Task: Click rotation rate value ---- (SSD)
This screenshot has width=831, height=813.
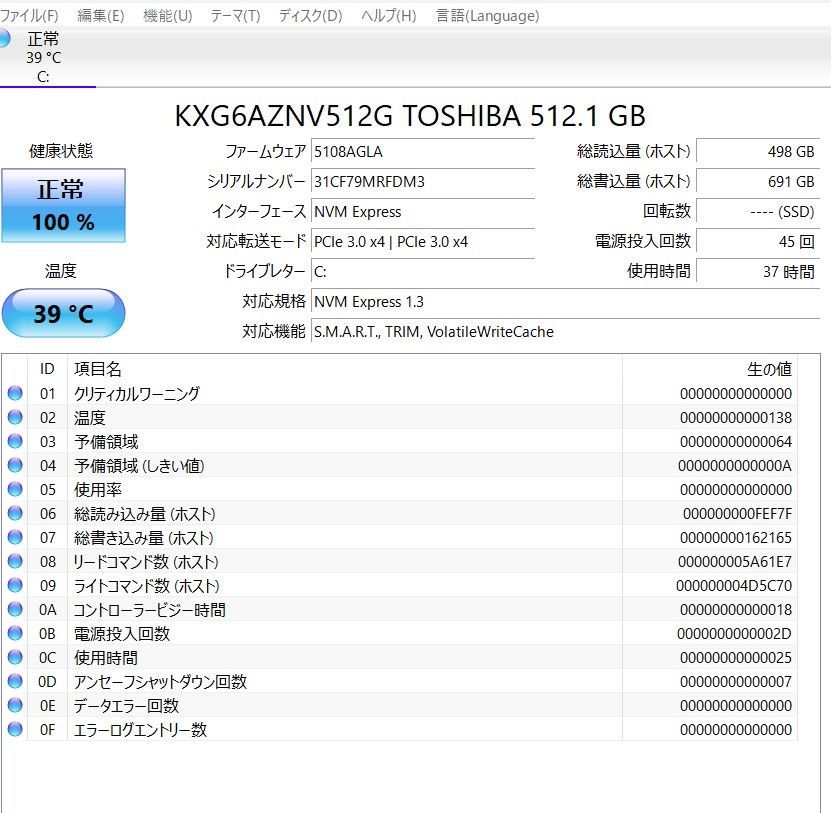Action: coord(758,212)
